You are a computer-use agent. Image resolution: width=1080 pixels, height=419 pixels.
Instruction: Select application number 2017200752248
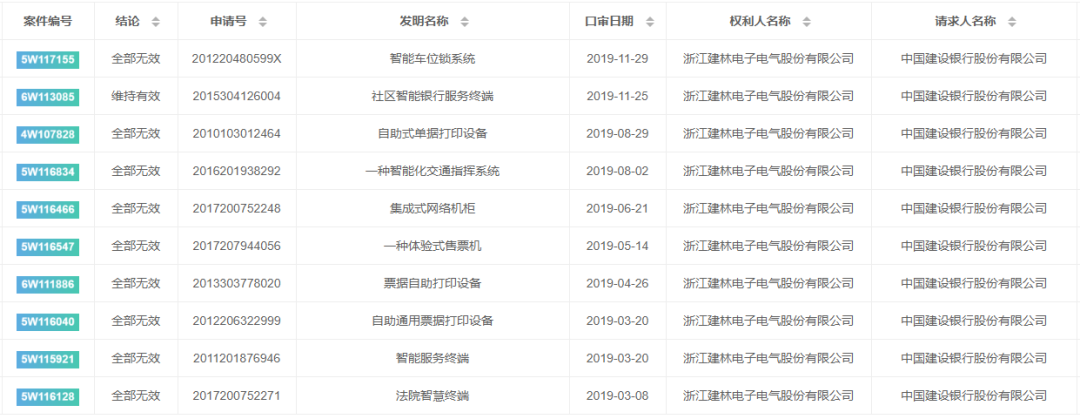tap(237, 209)
